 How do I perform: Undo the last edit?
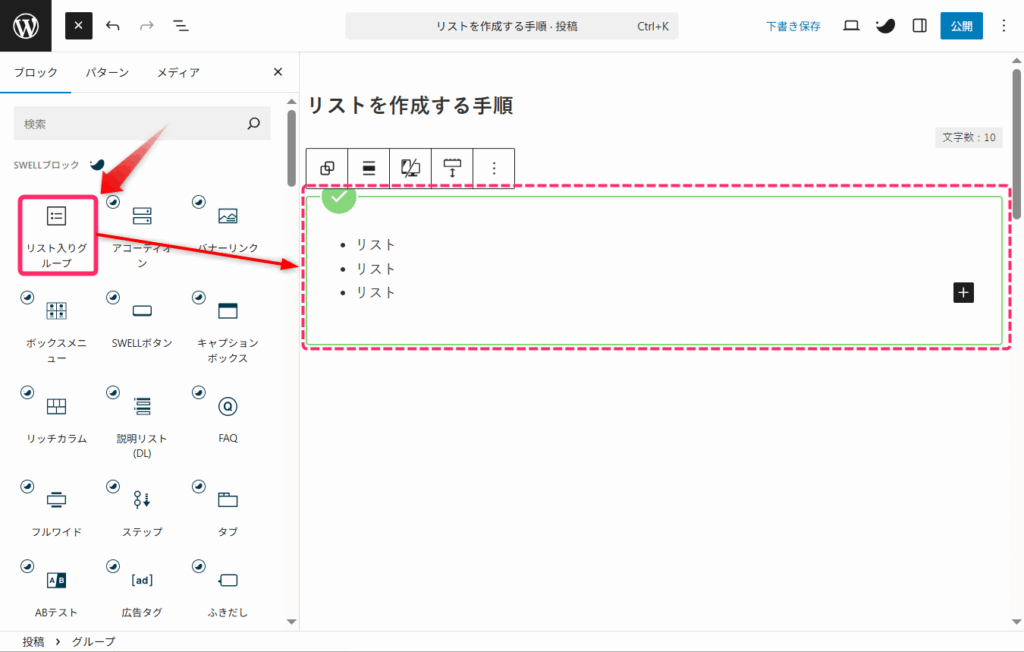click(x=113, y=25)
